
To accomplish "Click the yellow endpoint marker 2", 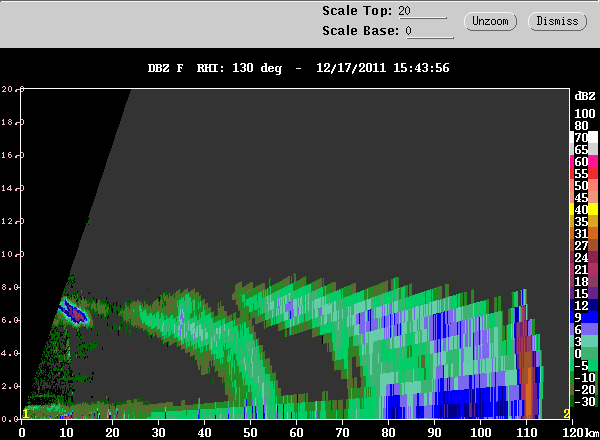I will tap(566, 414).
